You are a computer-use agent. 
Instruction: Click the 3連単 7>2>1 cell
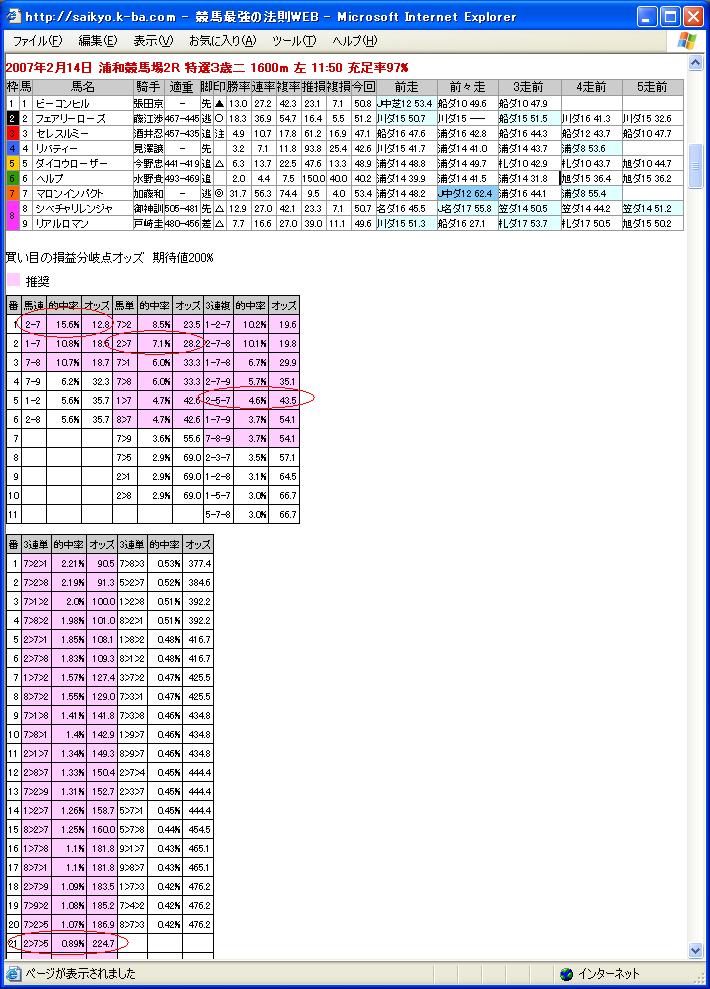[x=36, y=563]
